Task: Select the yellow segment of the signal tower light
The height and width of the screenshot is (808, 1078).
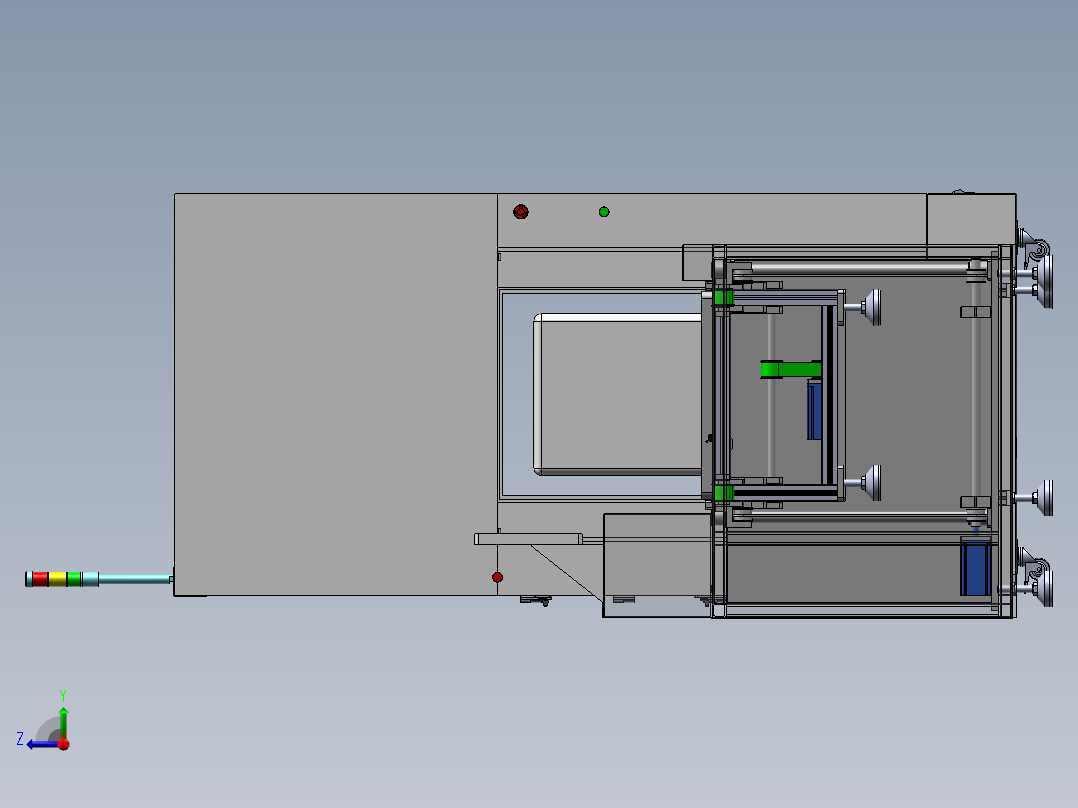Action: point(58,579)
